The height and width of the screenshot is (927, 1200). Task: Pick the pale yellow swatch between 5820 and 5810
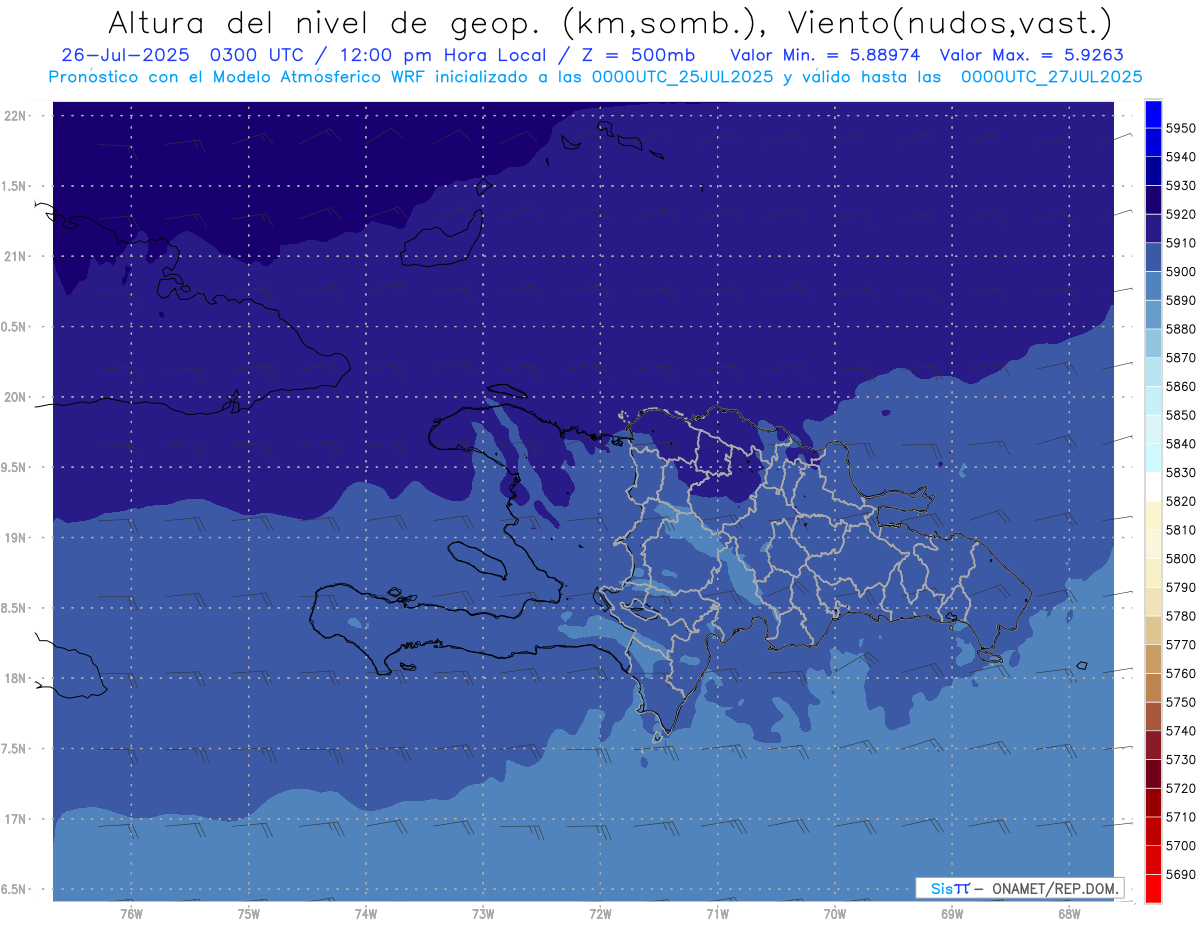1152,516
